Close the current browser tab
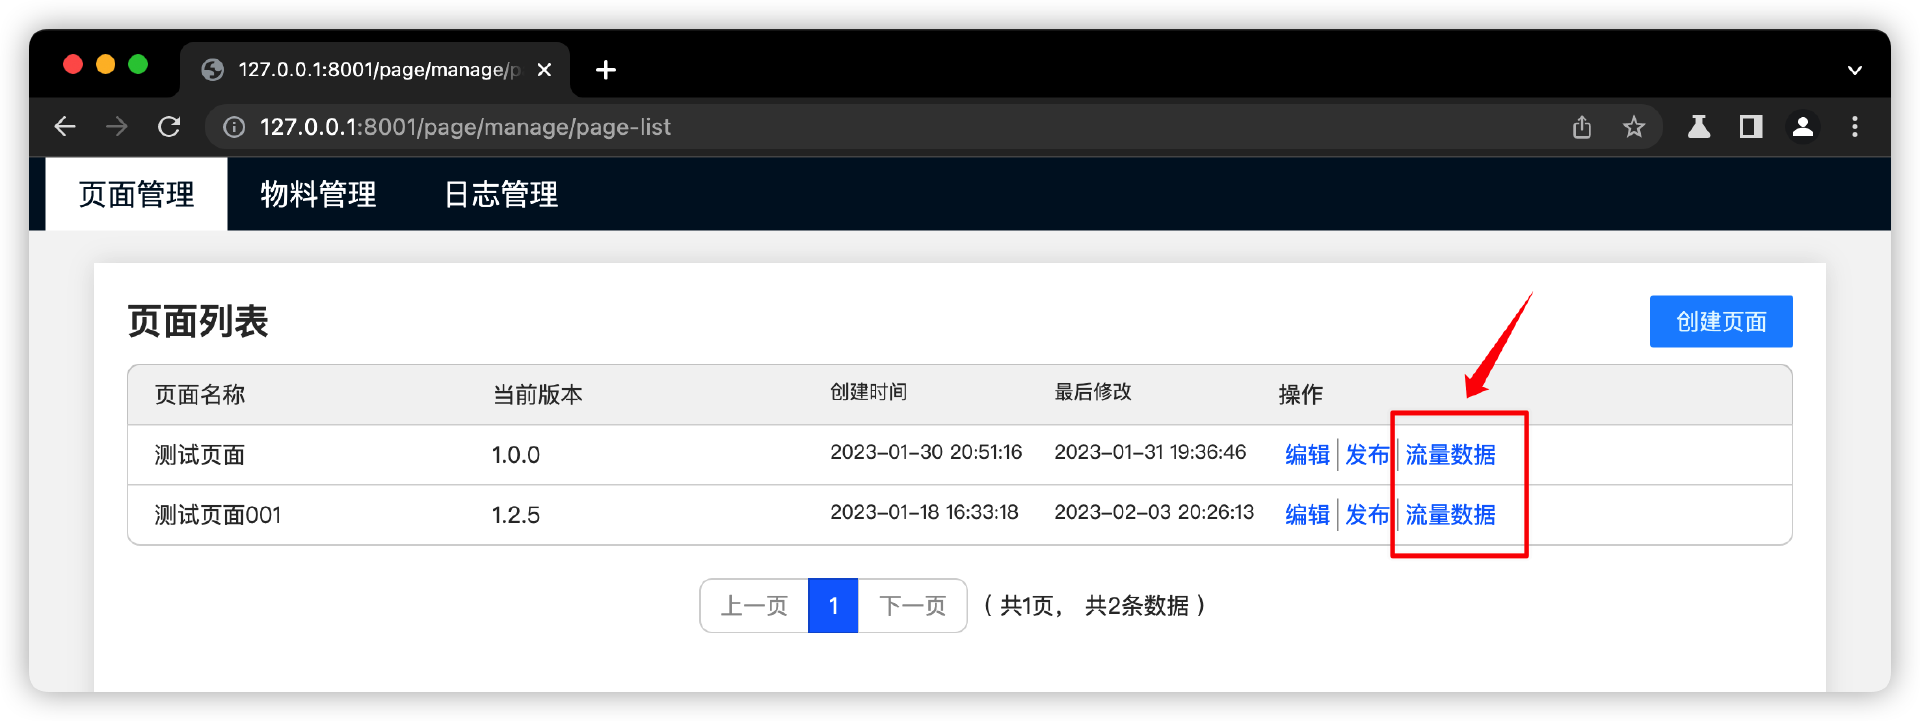The height and width of the screenshot is (721, 1920). (544, 70)
